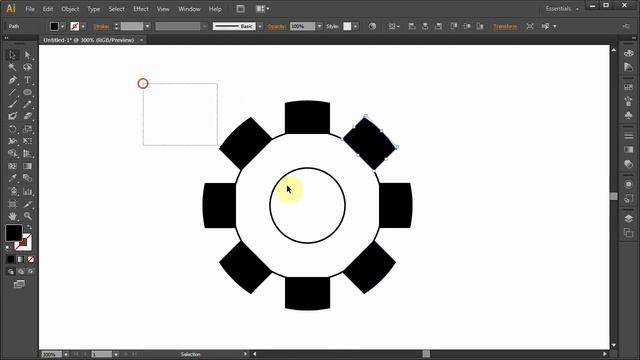Click the Stroke panel link

(x=101, y=27)
